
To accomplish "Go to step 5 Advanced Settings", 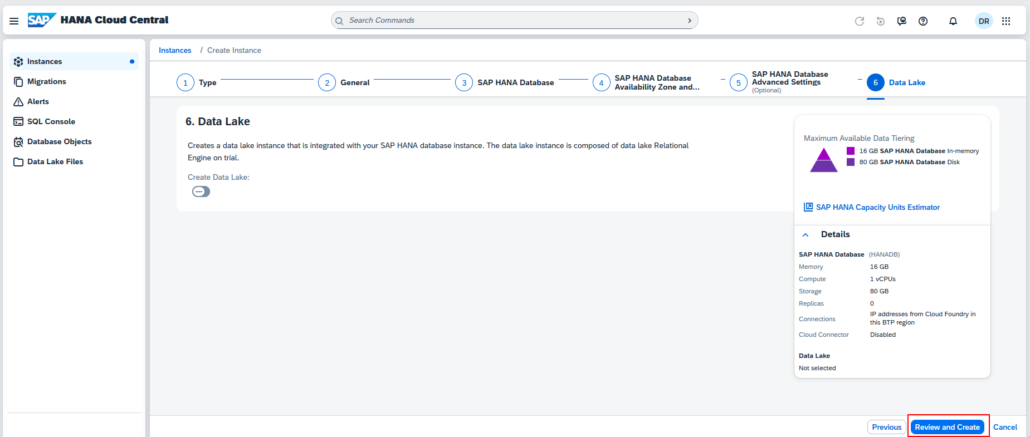I will point(778,83).
